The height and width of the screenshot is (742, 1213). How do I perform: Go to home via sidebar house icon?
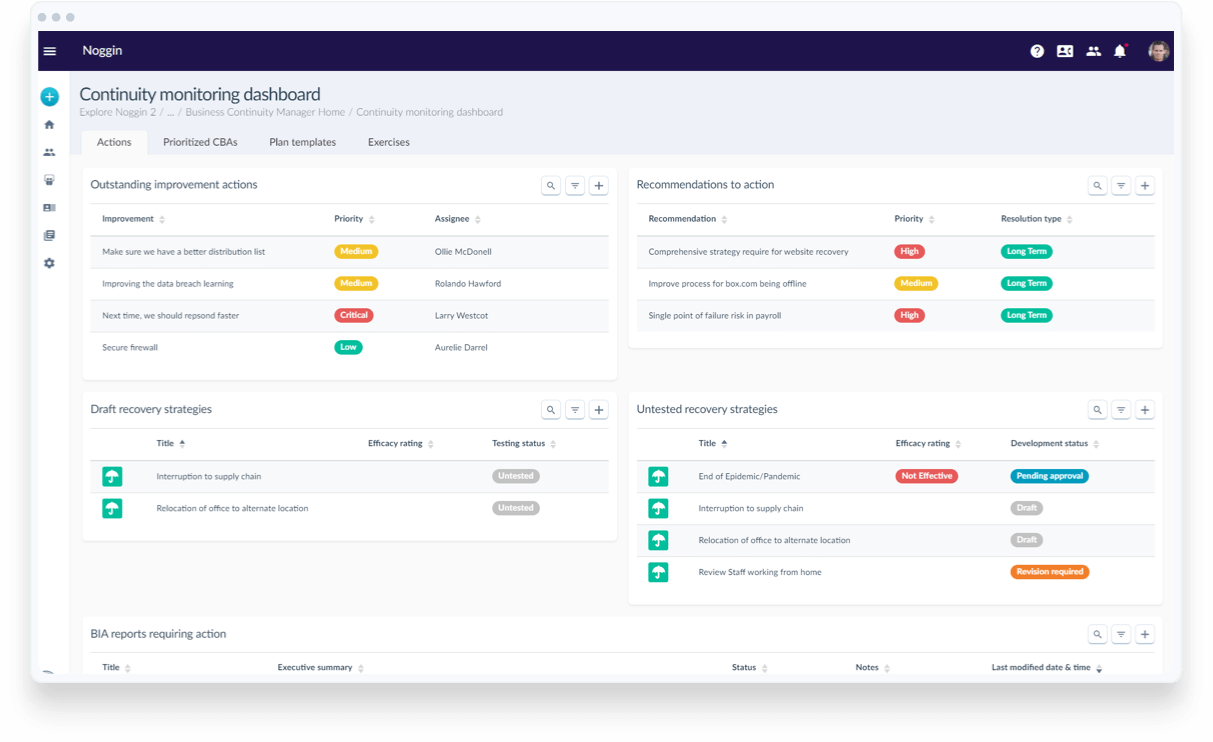(x=49, y=125)
